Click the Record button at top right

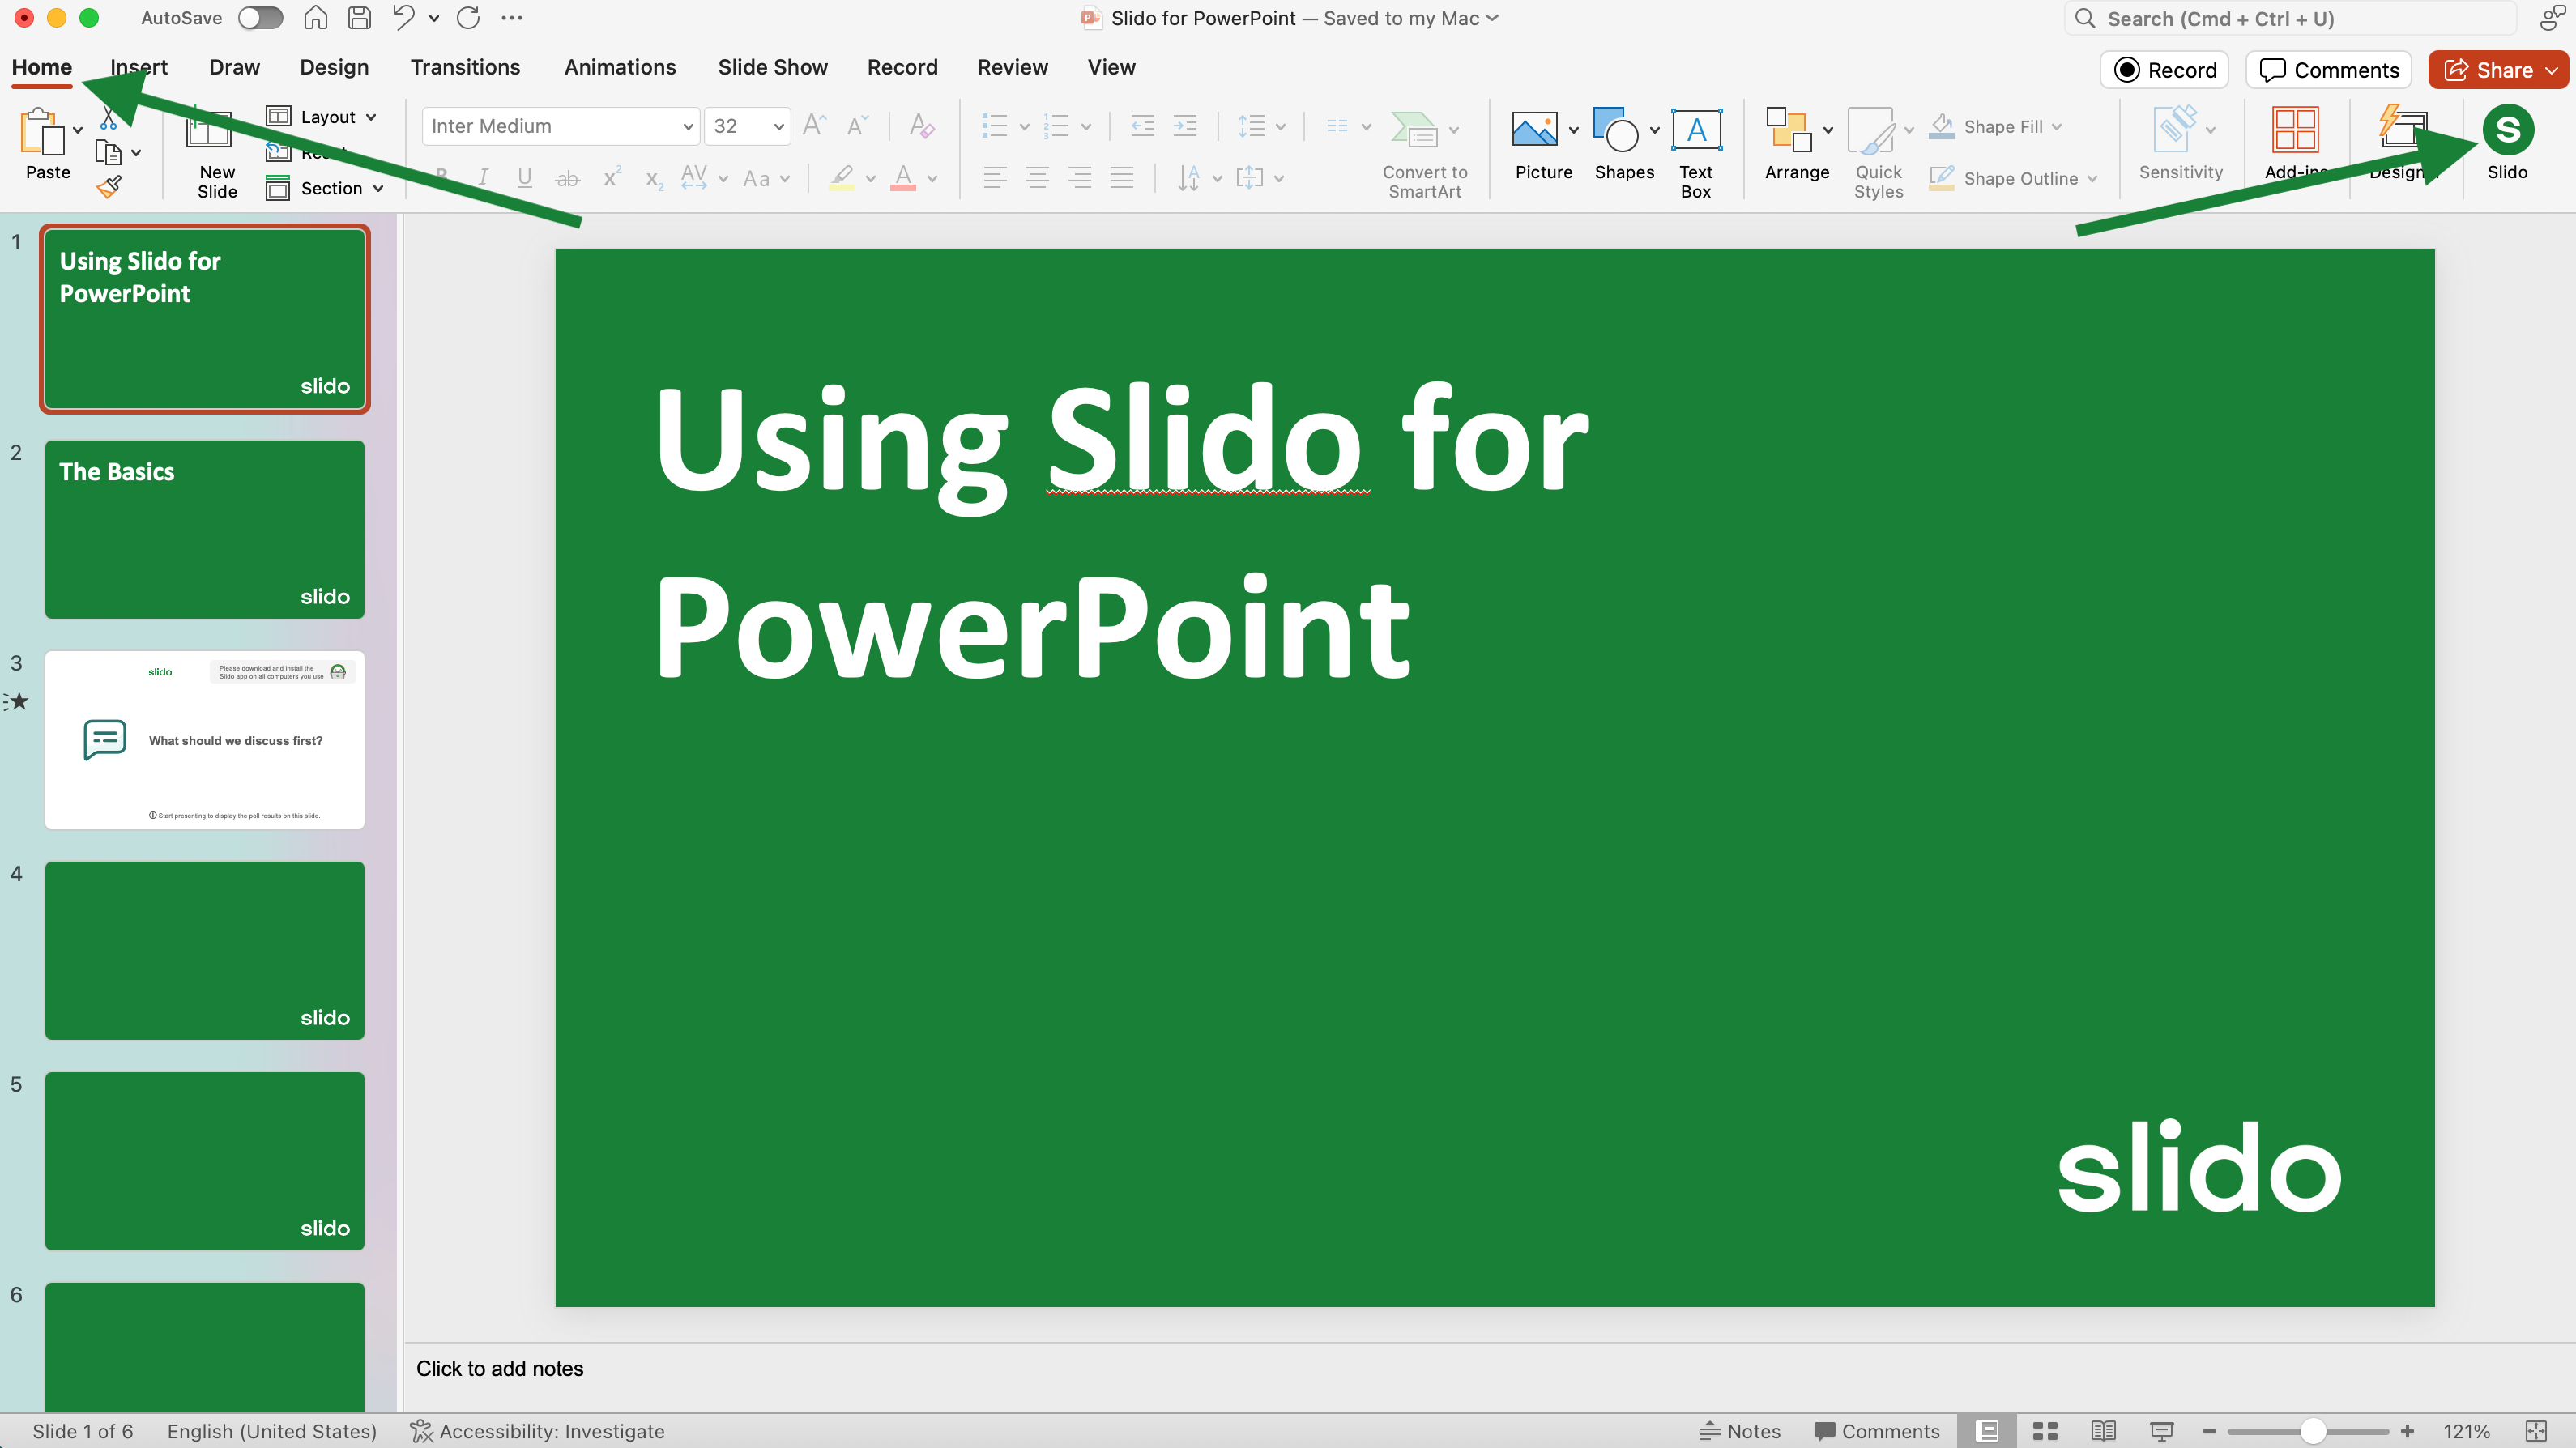point(2165,70)
